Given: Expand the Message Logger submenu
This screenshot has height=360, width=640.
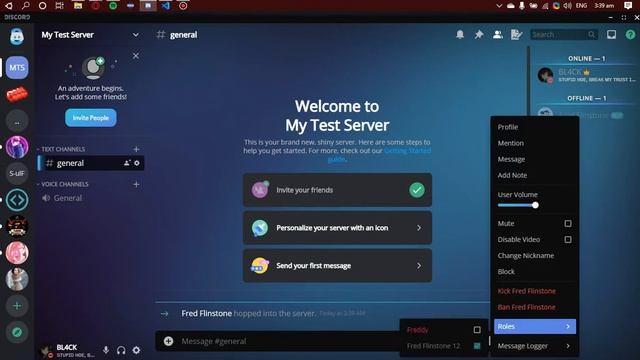Looking at the screenshot, I should tap(535, 346).
